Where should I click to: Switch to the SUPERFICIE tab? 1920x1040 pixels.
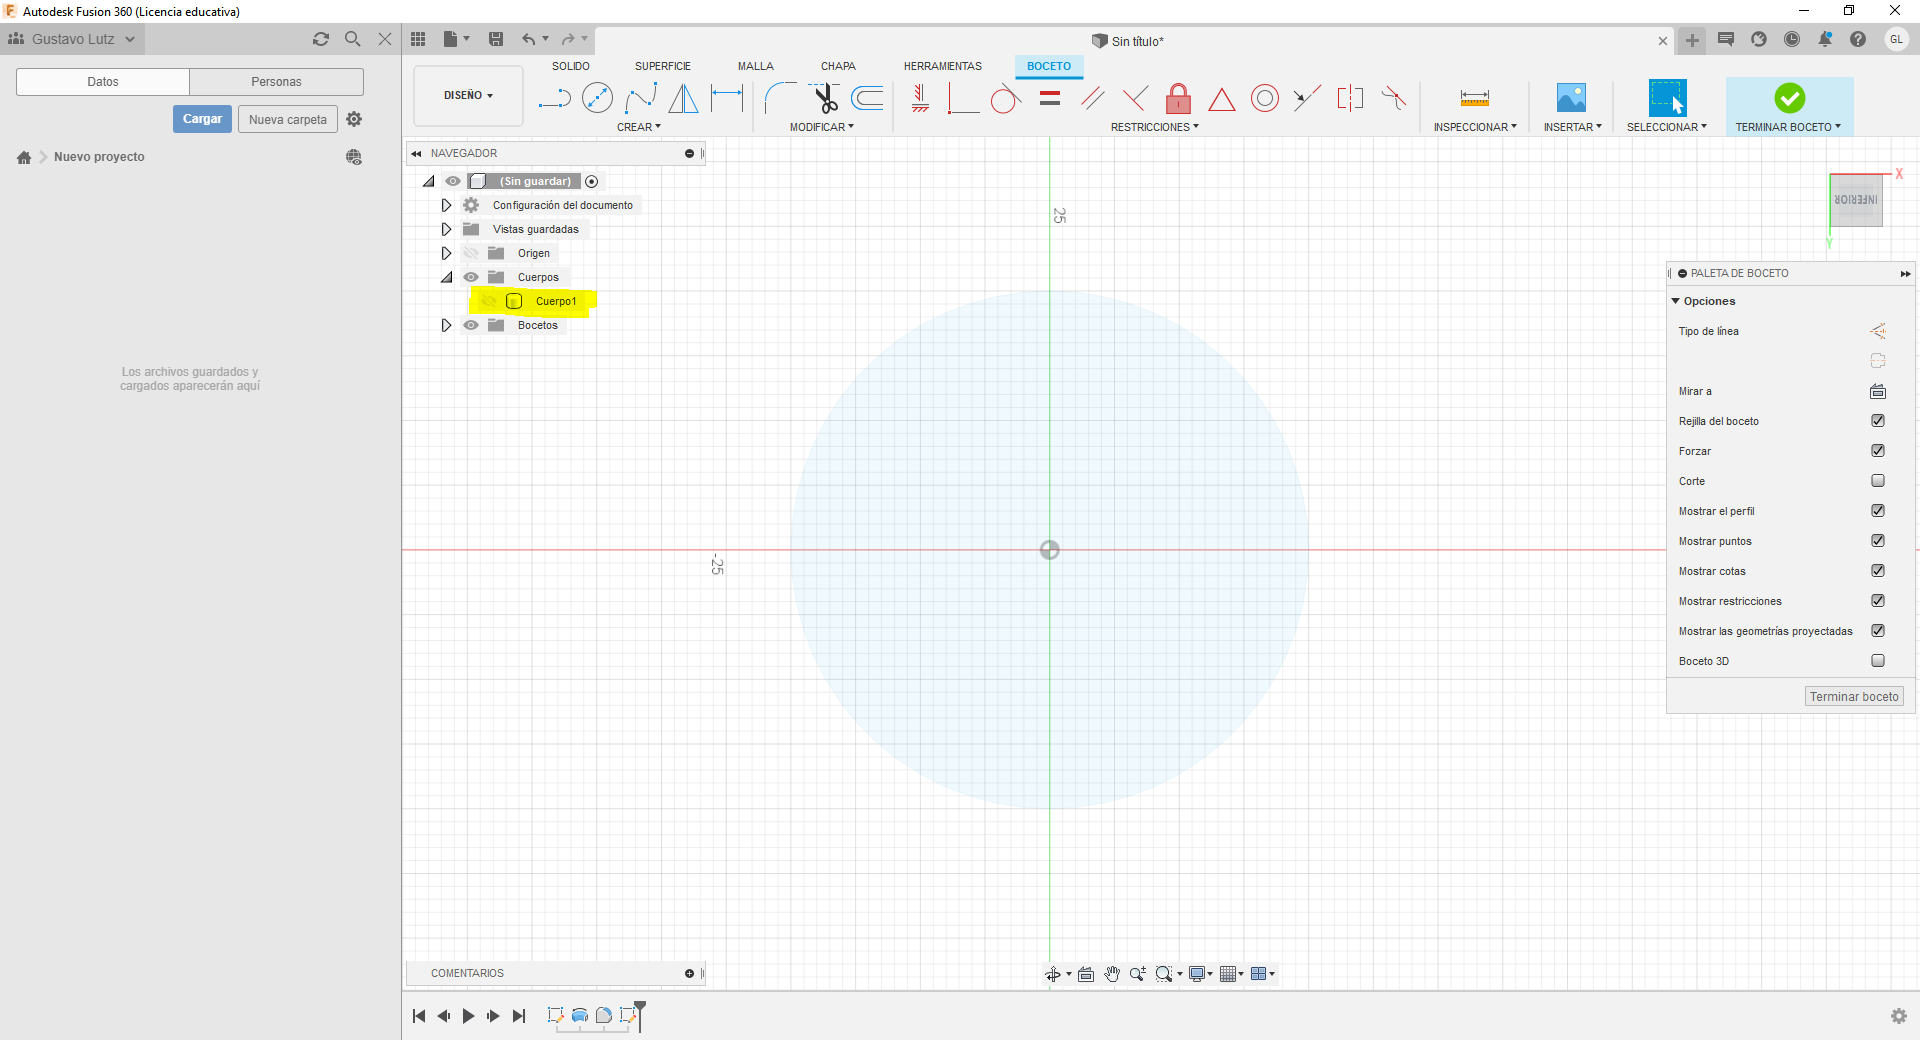(663, 66)
